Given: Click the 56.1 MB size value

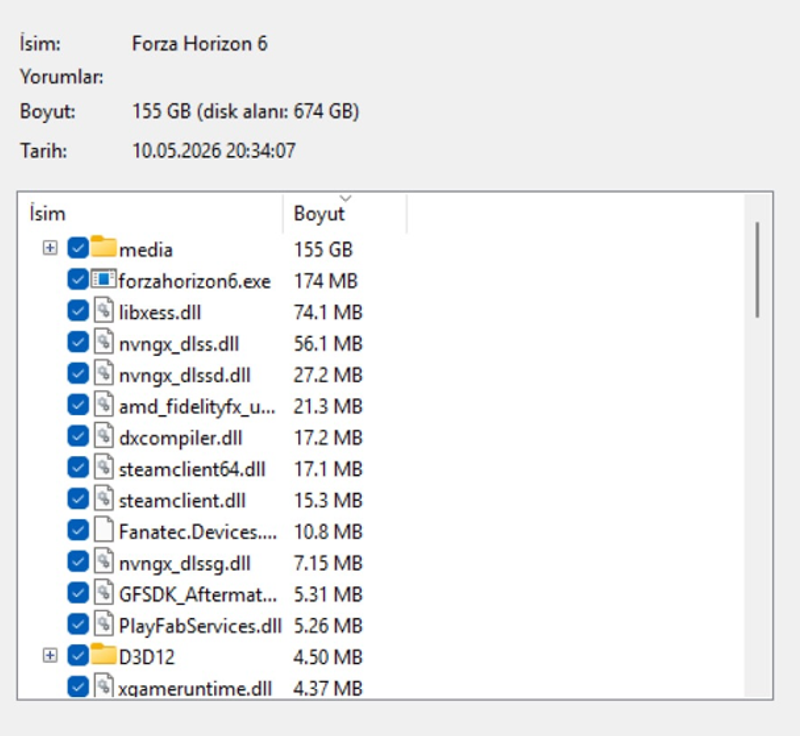Looking at the screenshot, I should click(x=328, y=344).
